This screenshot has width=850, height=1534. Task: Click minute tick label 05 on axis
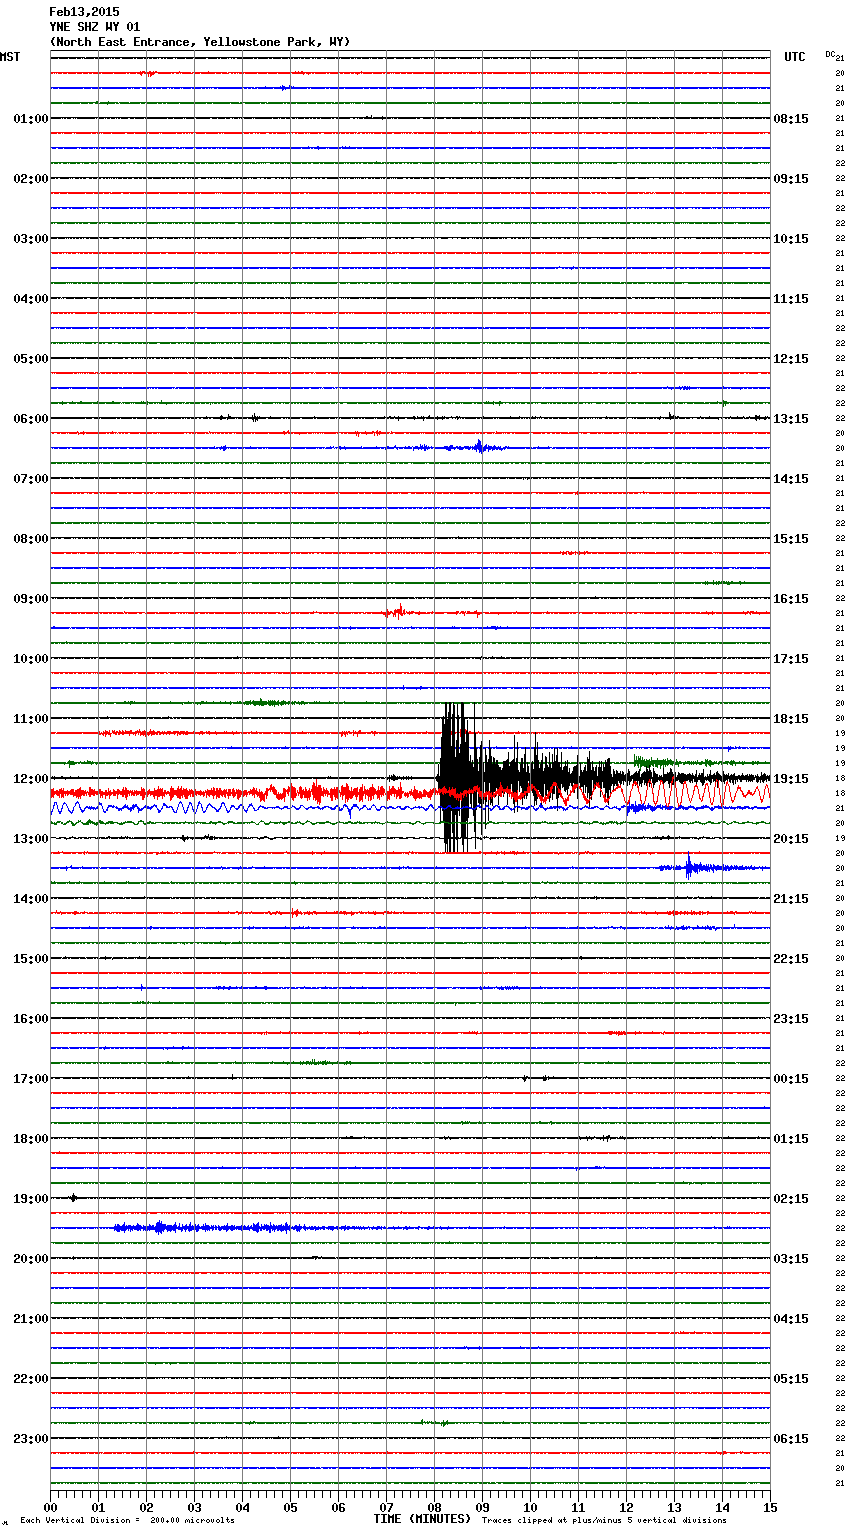(x=290, y=1507)
